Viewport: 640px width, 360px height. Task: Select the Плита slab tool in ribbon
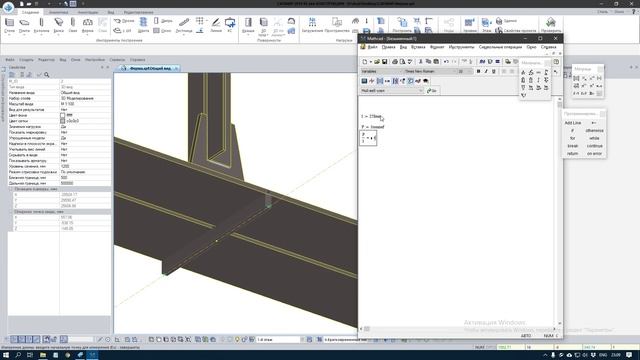point(24,25)
